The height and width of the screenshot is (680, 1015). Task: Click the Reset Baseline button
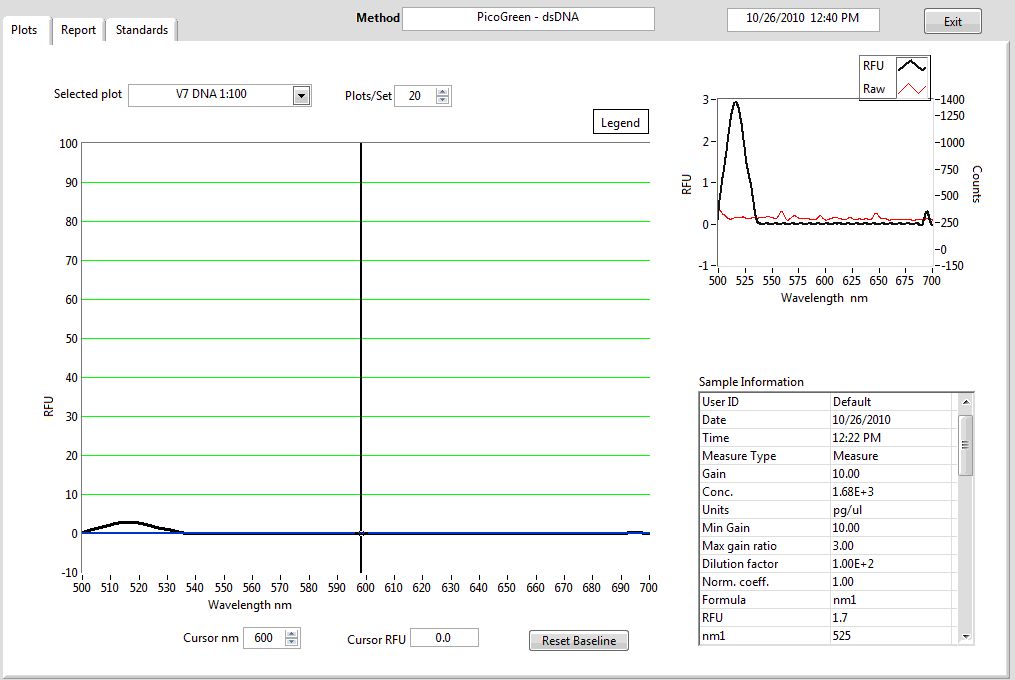(x=579, y=640)
